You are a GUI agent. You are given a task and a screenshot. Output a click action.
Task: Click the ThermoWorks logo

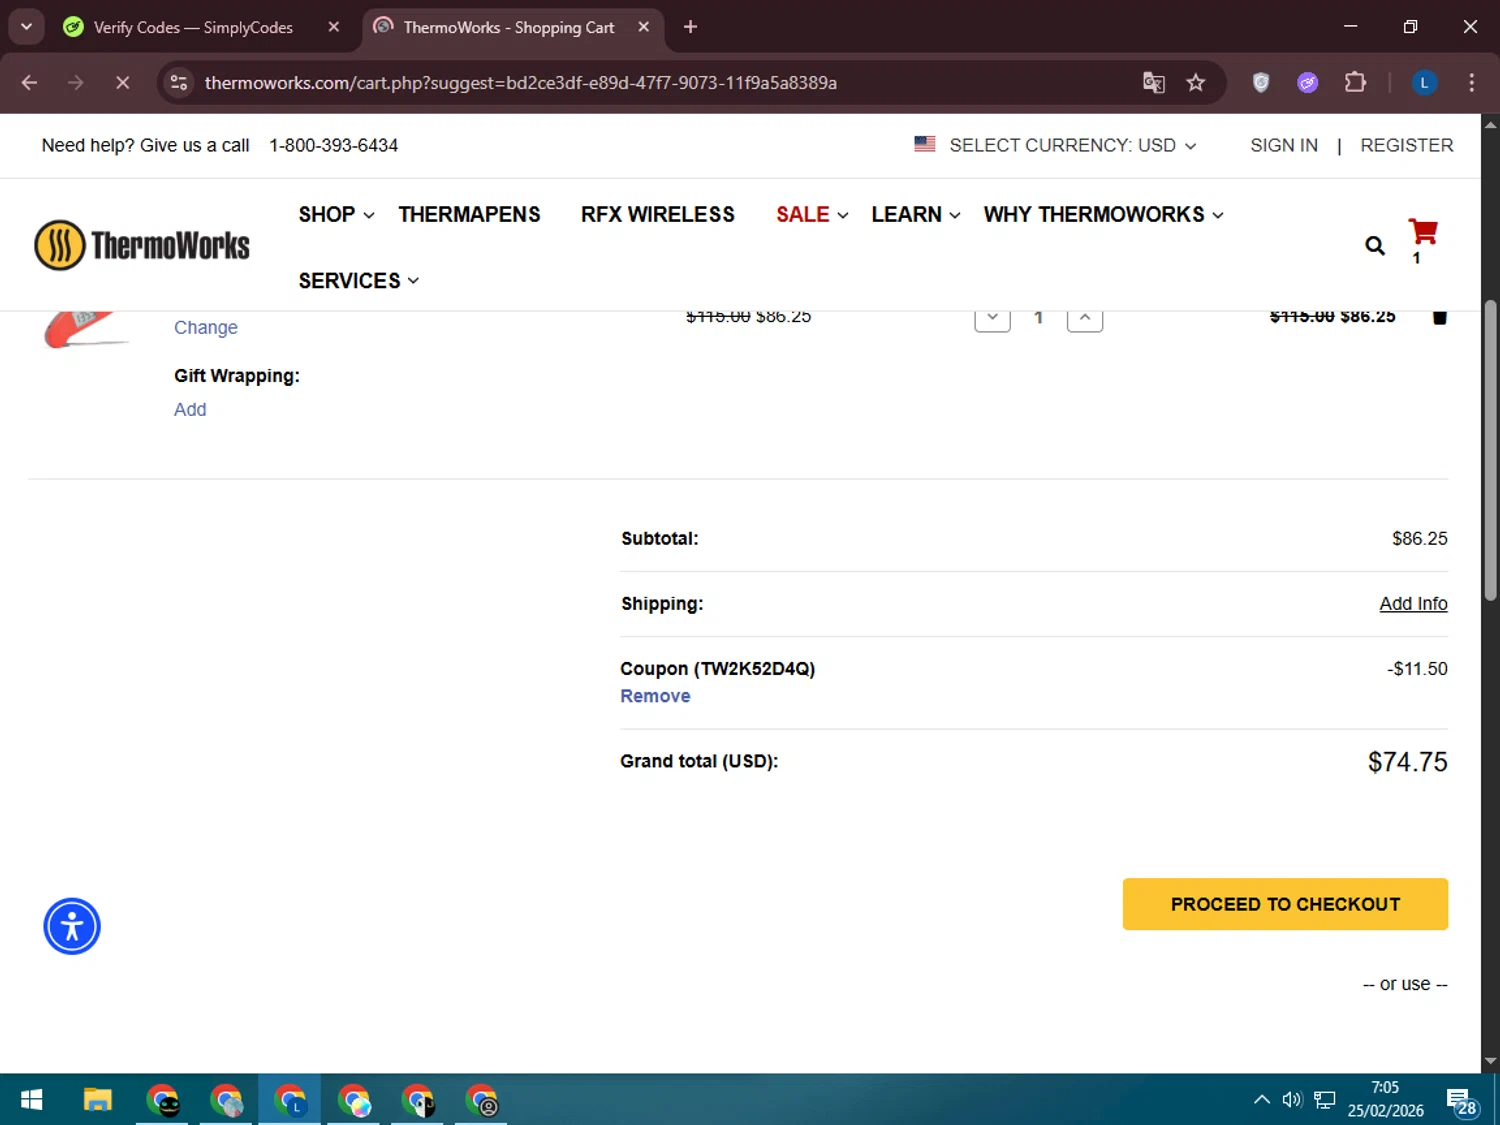[142, 245]
